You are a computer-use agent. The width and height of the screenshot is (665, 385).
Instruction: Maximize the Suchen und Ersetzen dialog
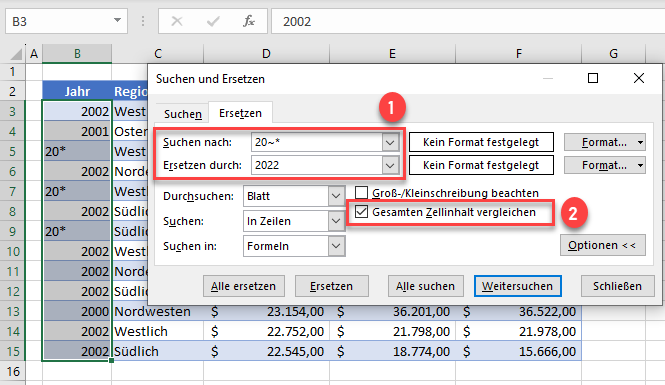click(x=593, y=78)
